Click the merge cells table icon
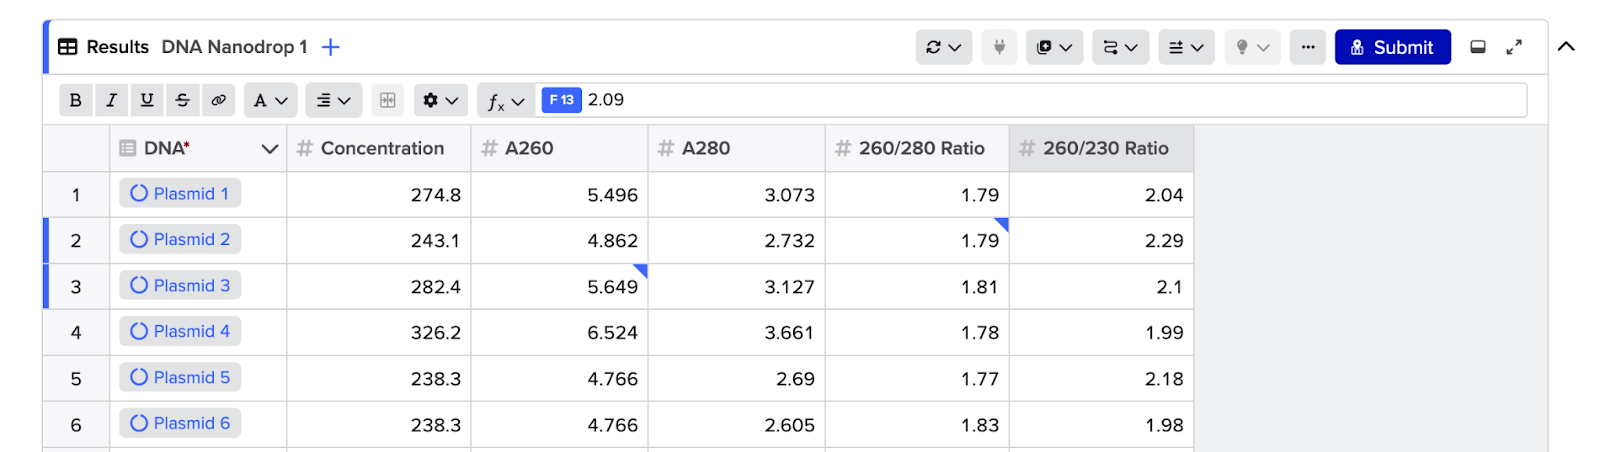Screen dimensions: 1600x452 (388, 100)
